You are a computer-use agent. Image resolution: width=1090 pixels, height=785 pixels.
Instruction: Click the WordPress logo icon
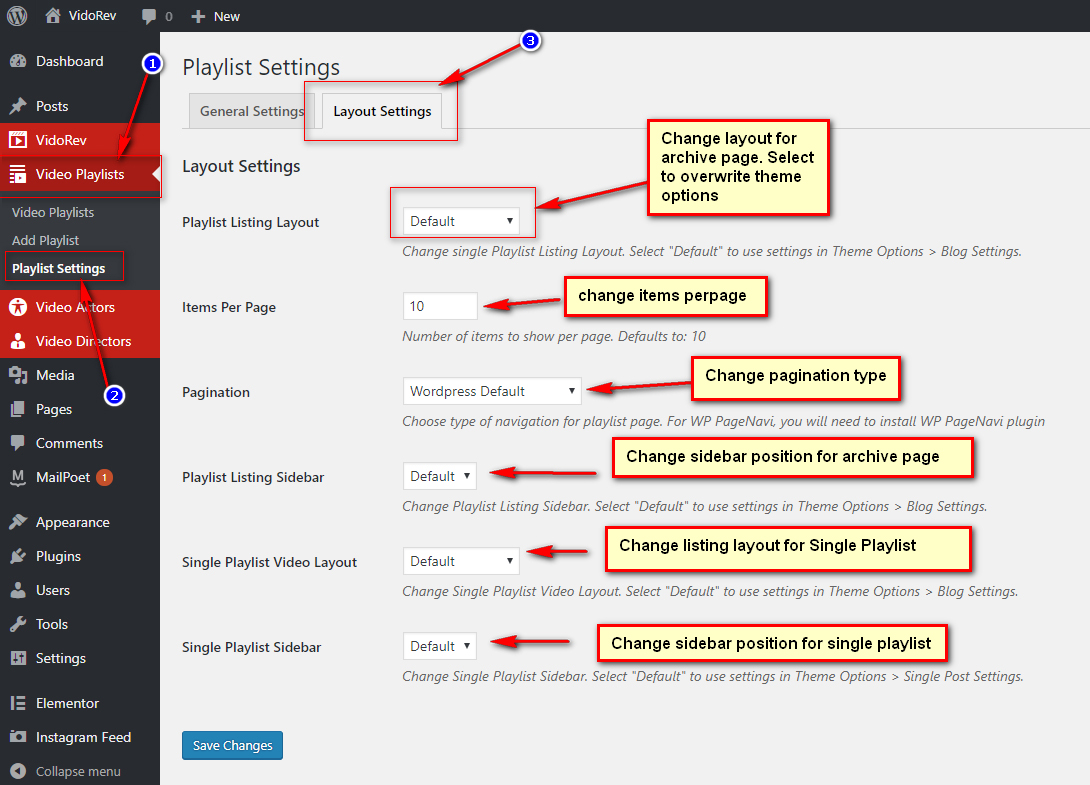17,16
